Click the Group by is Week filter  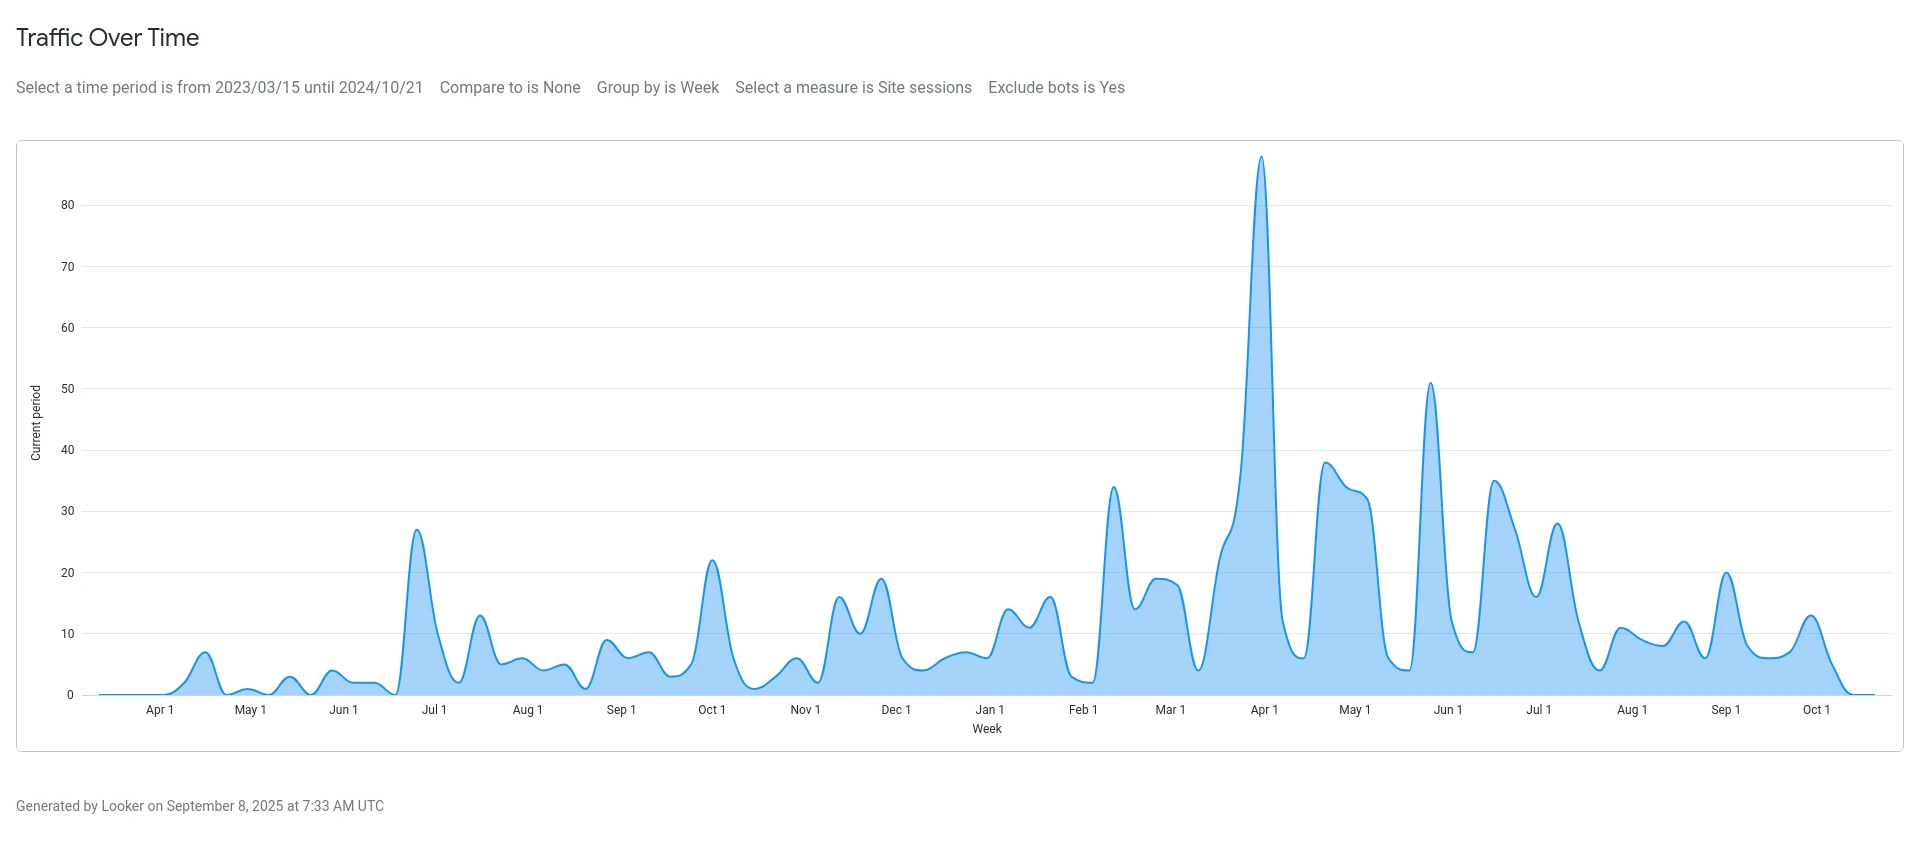(657, 88)
